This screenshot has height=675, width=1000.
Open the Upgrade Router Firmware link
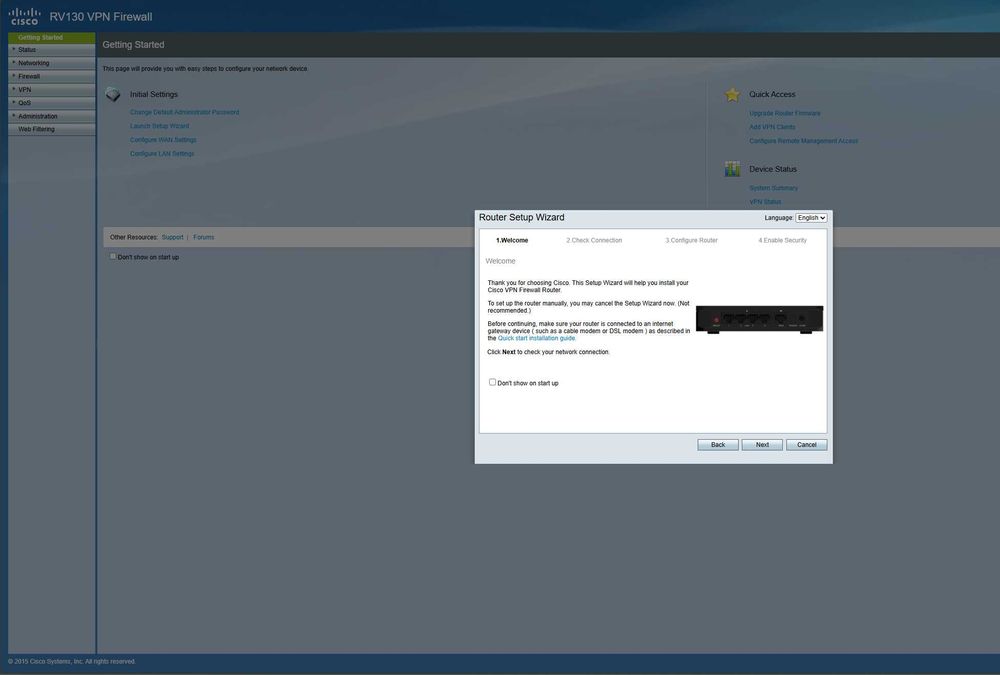point(784,114)
